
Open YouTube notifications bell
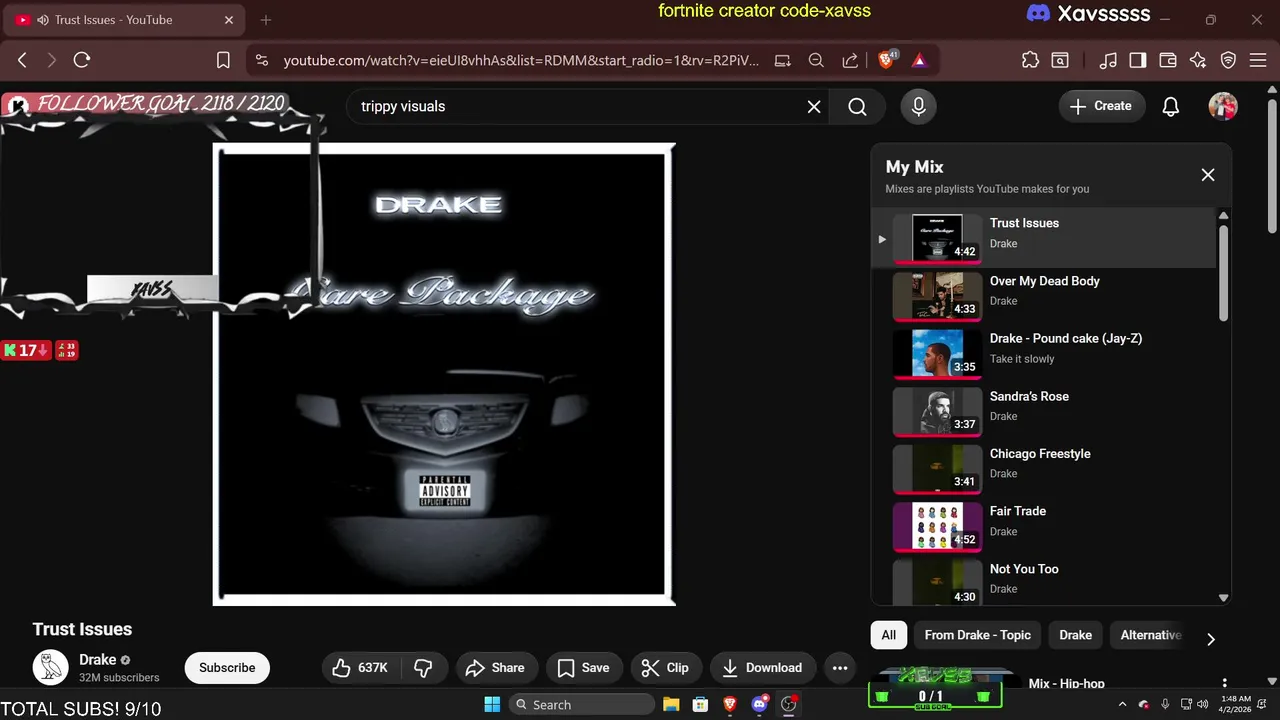pyautogui.click(x=1171, y=106)
